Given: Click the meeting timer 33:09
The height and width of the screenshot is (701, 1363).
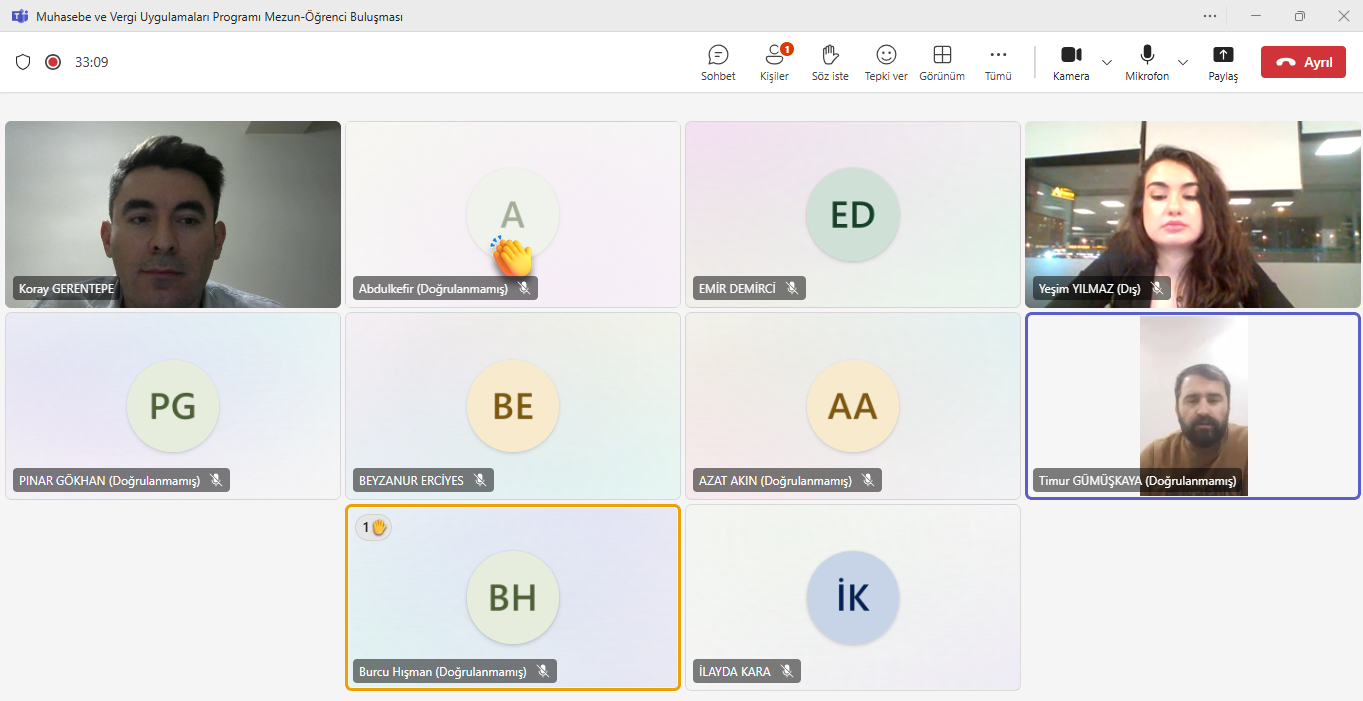Looking at the screenshot, I should tap(91, 62).
